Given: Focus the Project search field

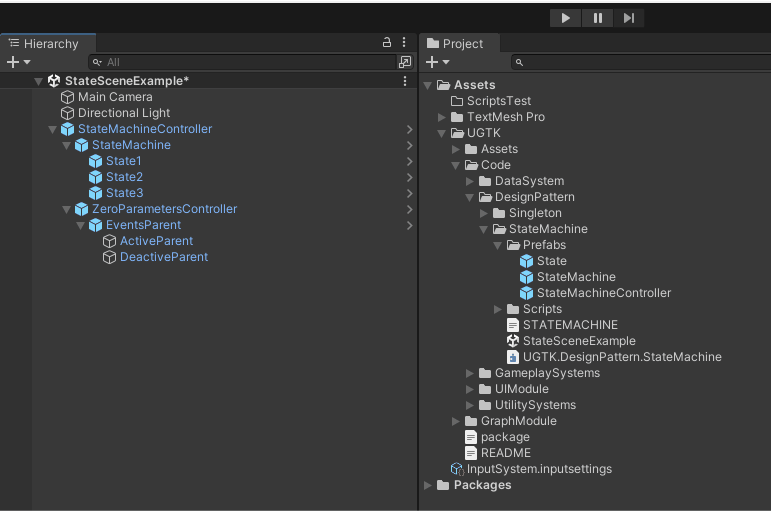Looking at the screenshot, I should [x=641, y=62].
